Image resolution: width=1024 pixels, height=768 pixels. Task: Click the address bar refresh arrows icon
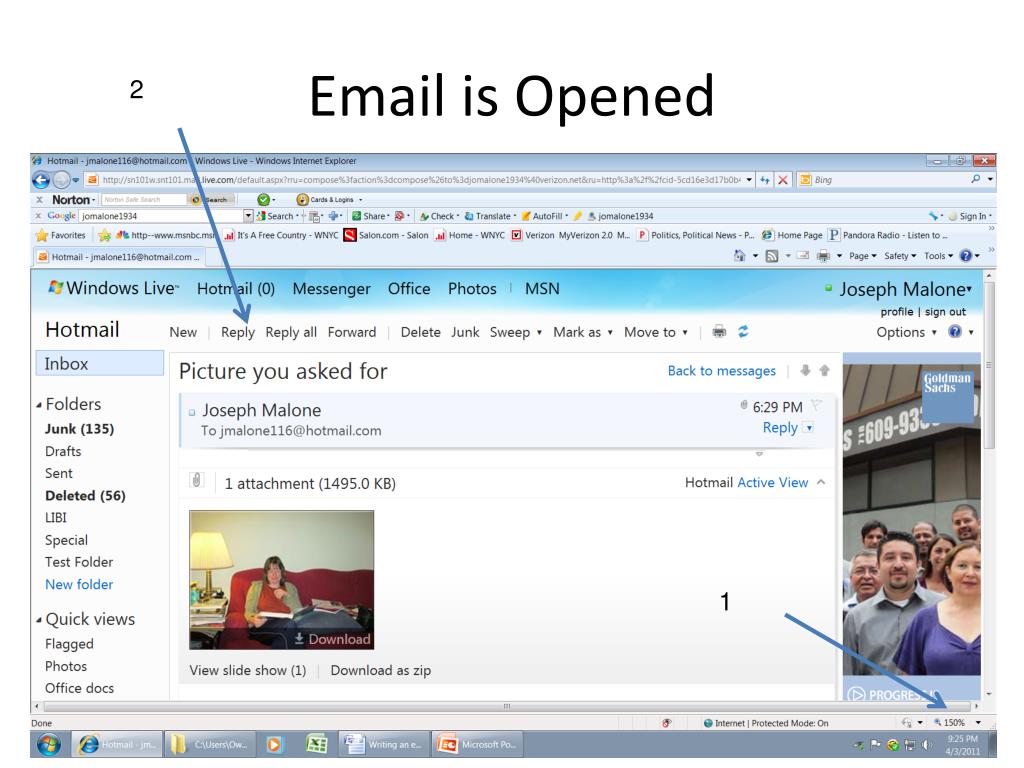point(765,180)
